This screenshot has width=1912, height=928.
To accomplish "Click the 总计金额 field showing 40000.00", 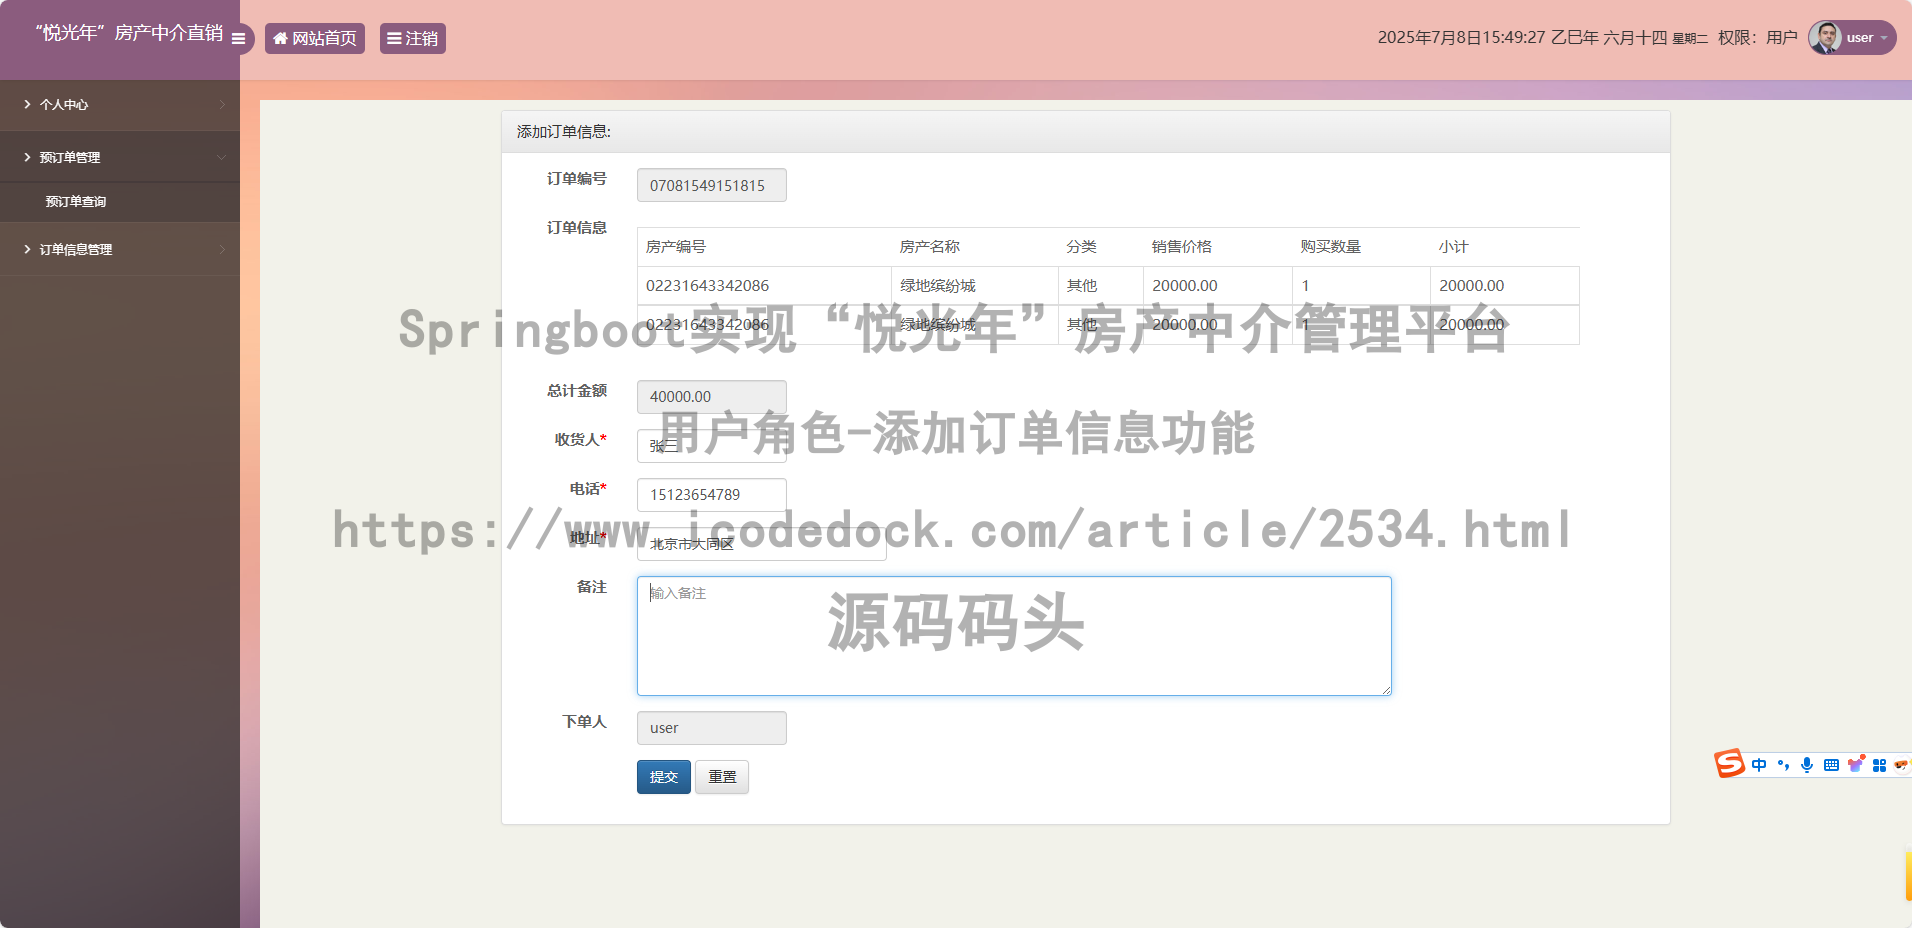I will [x=712, y=396].
